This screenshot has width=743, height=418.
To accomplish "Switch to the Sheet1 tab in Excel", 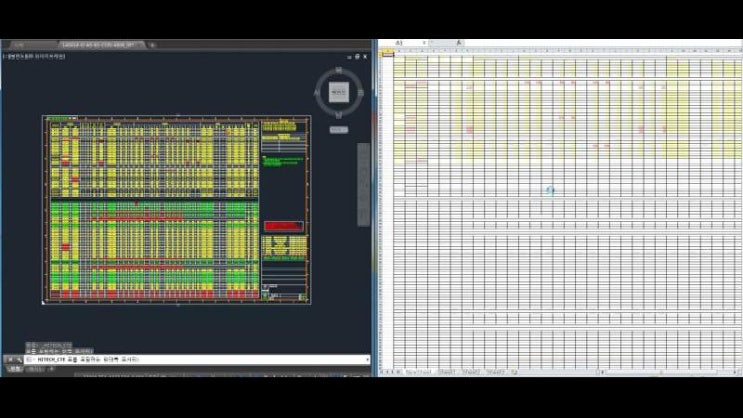I will 447,373.
